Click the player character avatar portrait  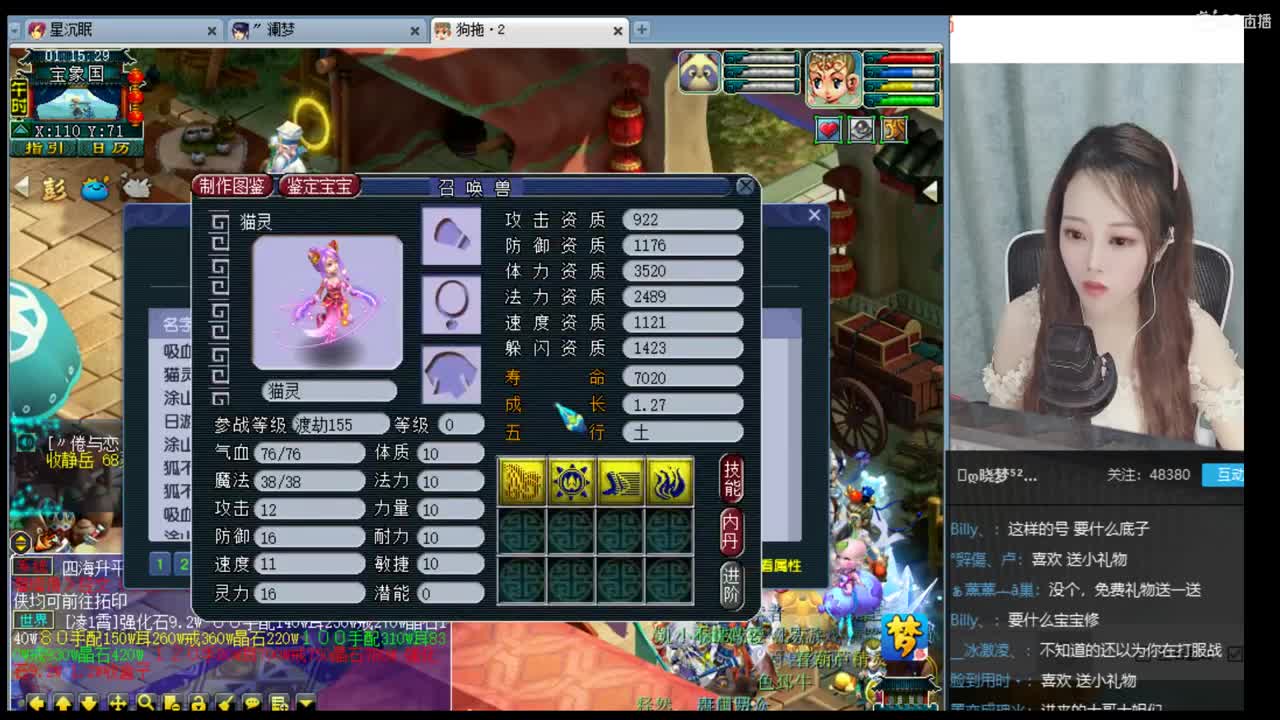(833, 79)
